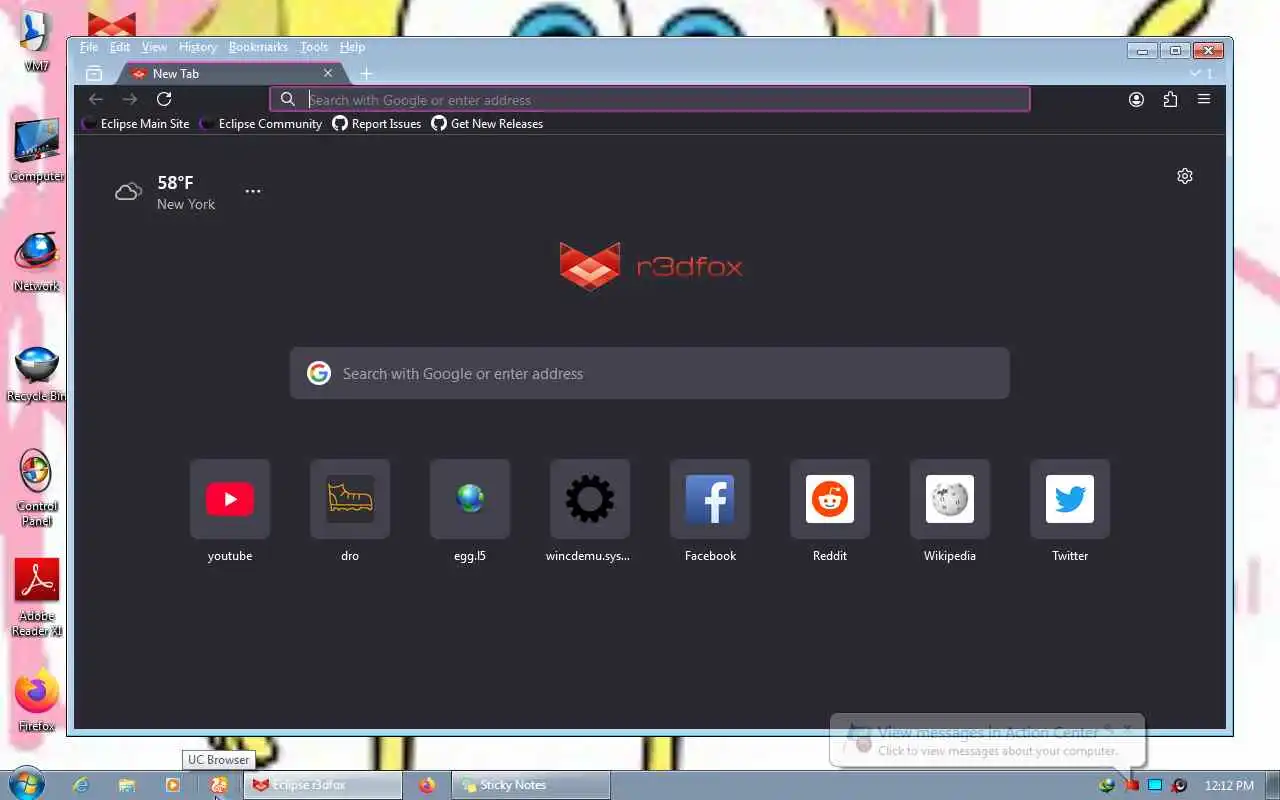
Task: Reload the current page
Action: [x=164, y=99]
